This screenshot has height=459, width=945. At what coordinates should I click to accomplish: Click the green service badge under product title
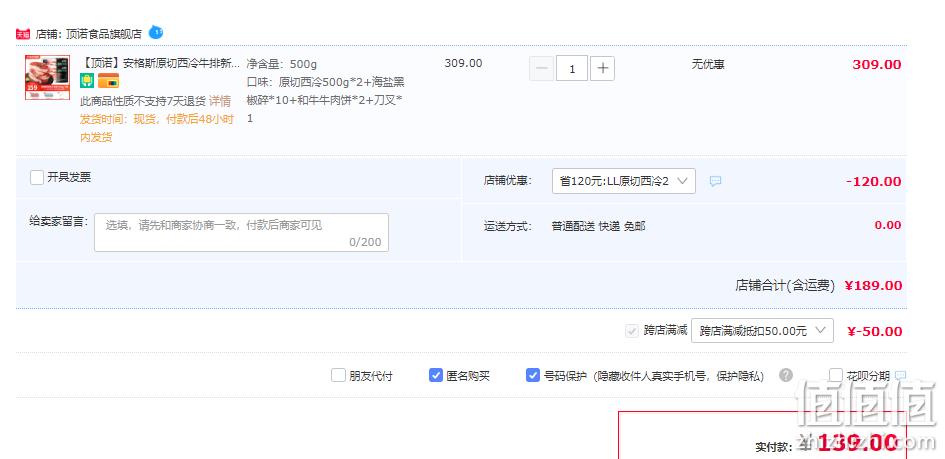87,81
